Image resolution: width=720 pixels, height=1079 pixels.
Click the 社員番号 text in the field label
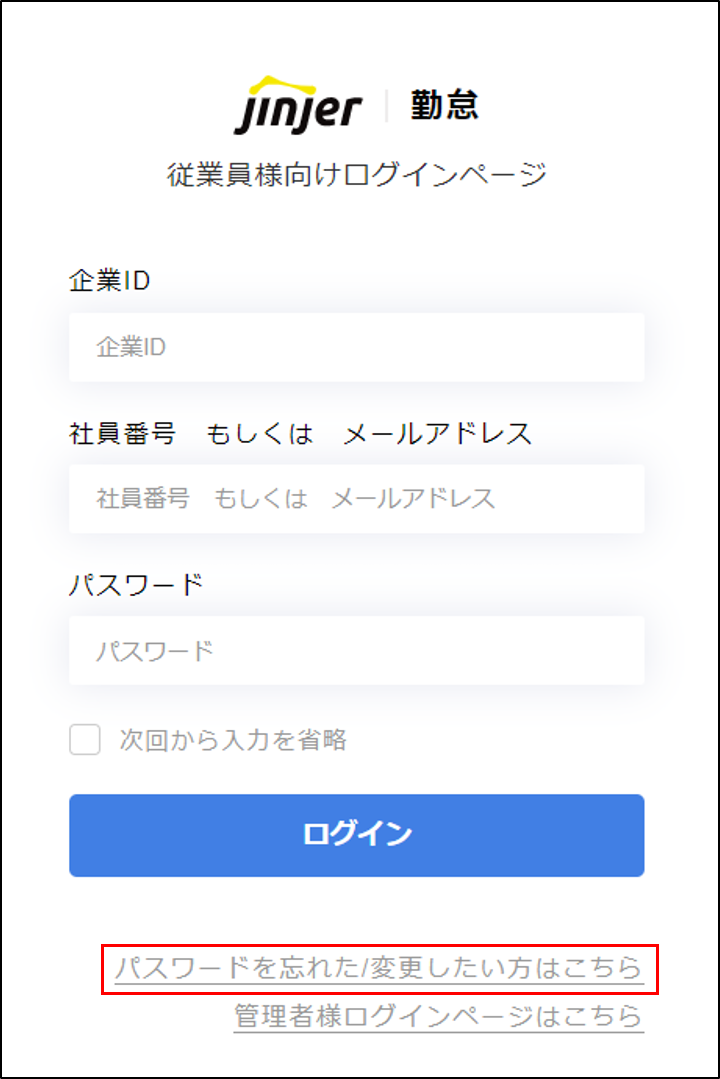click(122, 434)
